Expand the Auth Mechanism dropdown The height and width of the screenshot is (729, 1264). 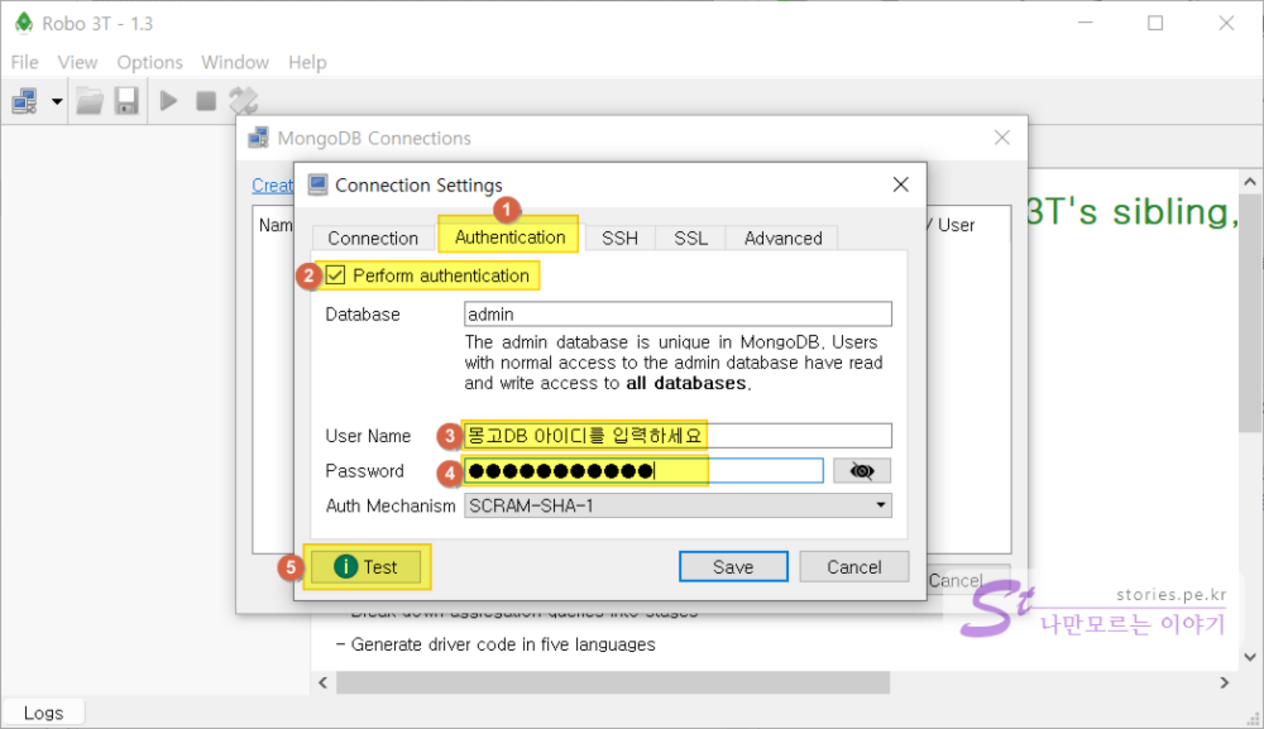pyautogui.click(x=677, y=506)
